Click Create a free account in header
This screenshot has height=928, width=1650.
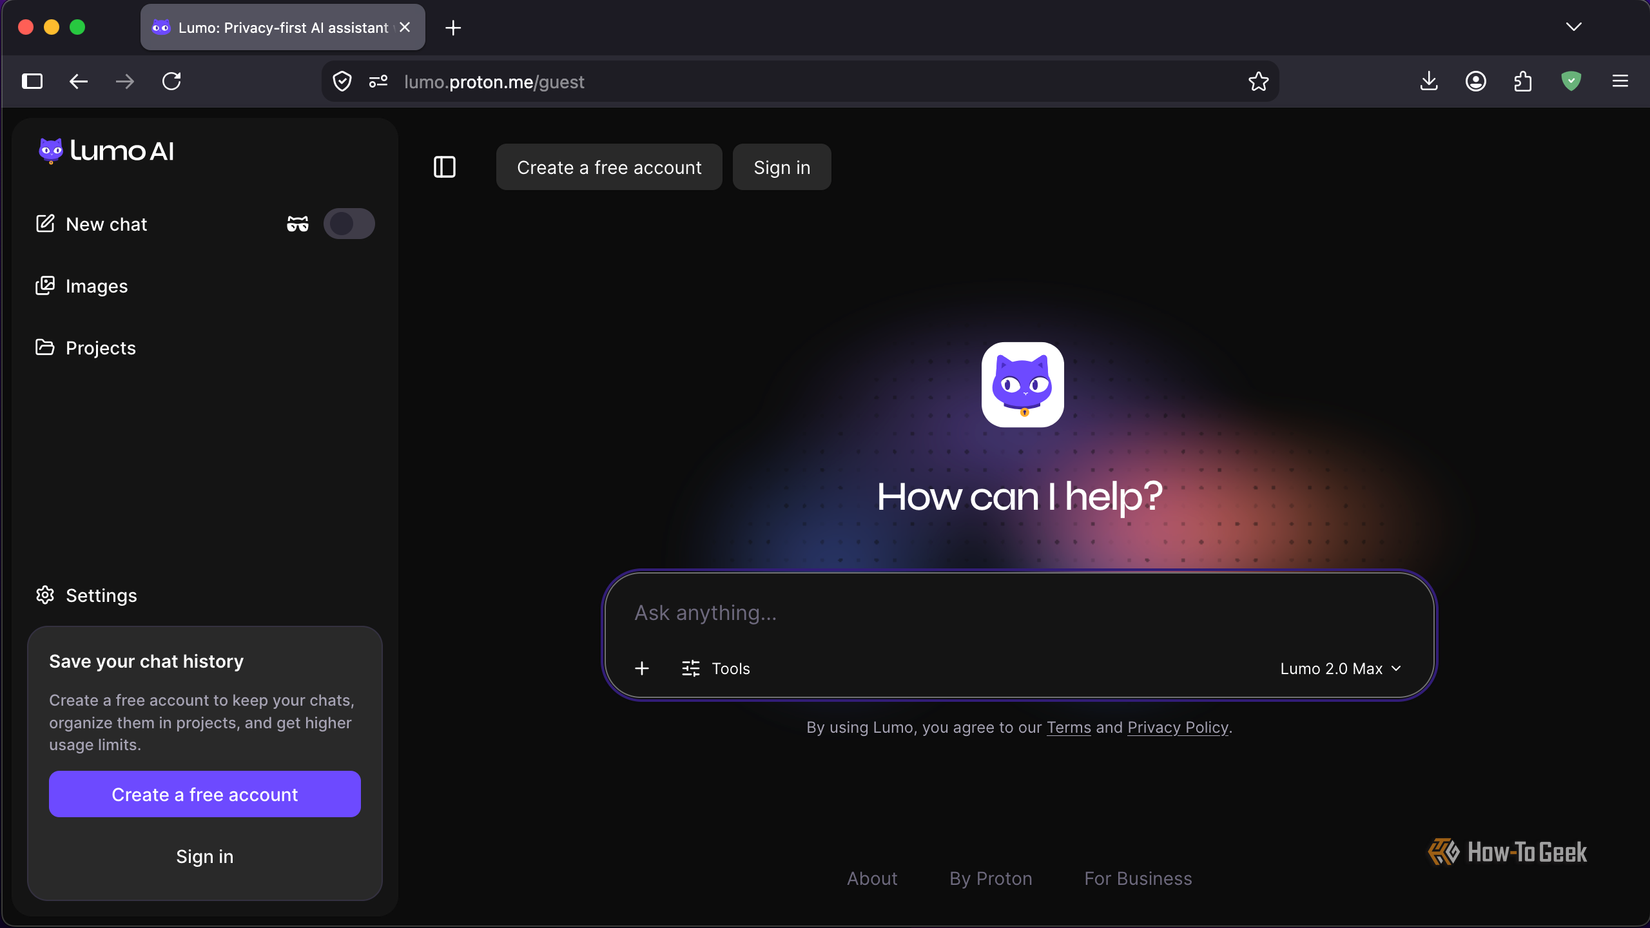(609, 167)
